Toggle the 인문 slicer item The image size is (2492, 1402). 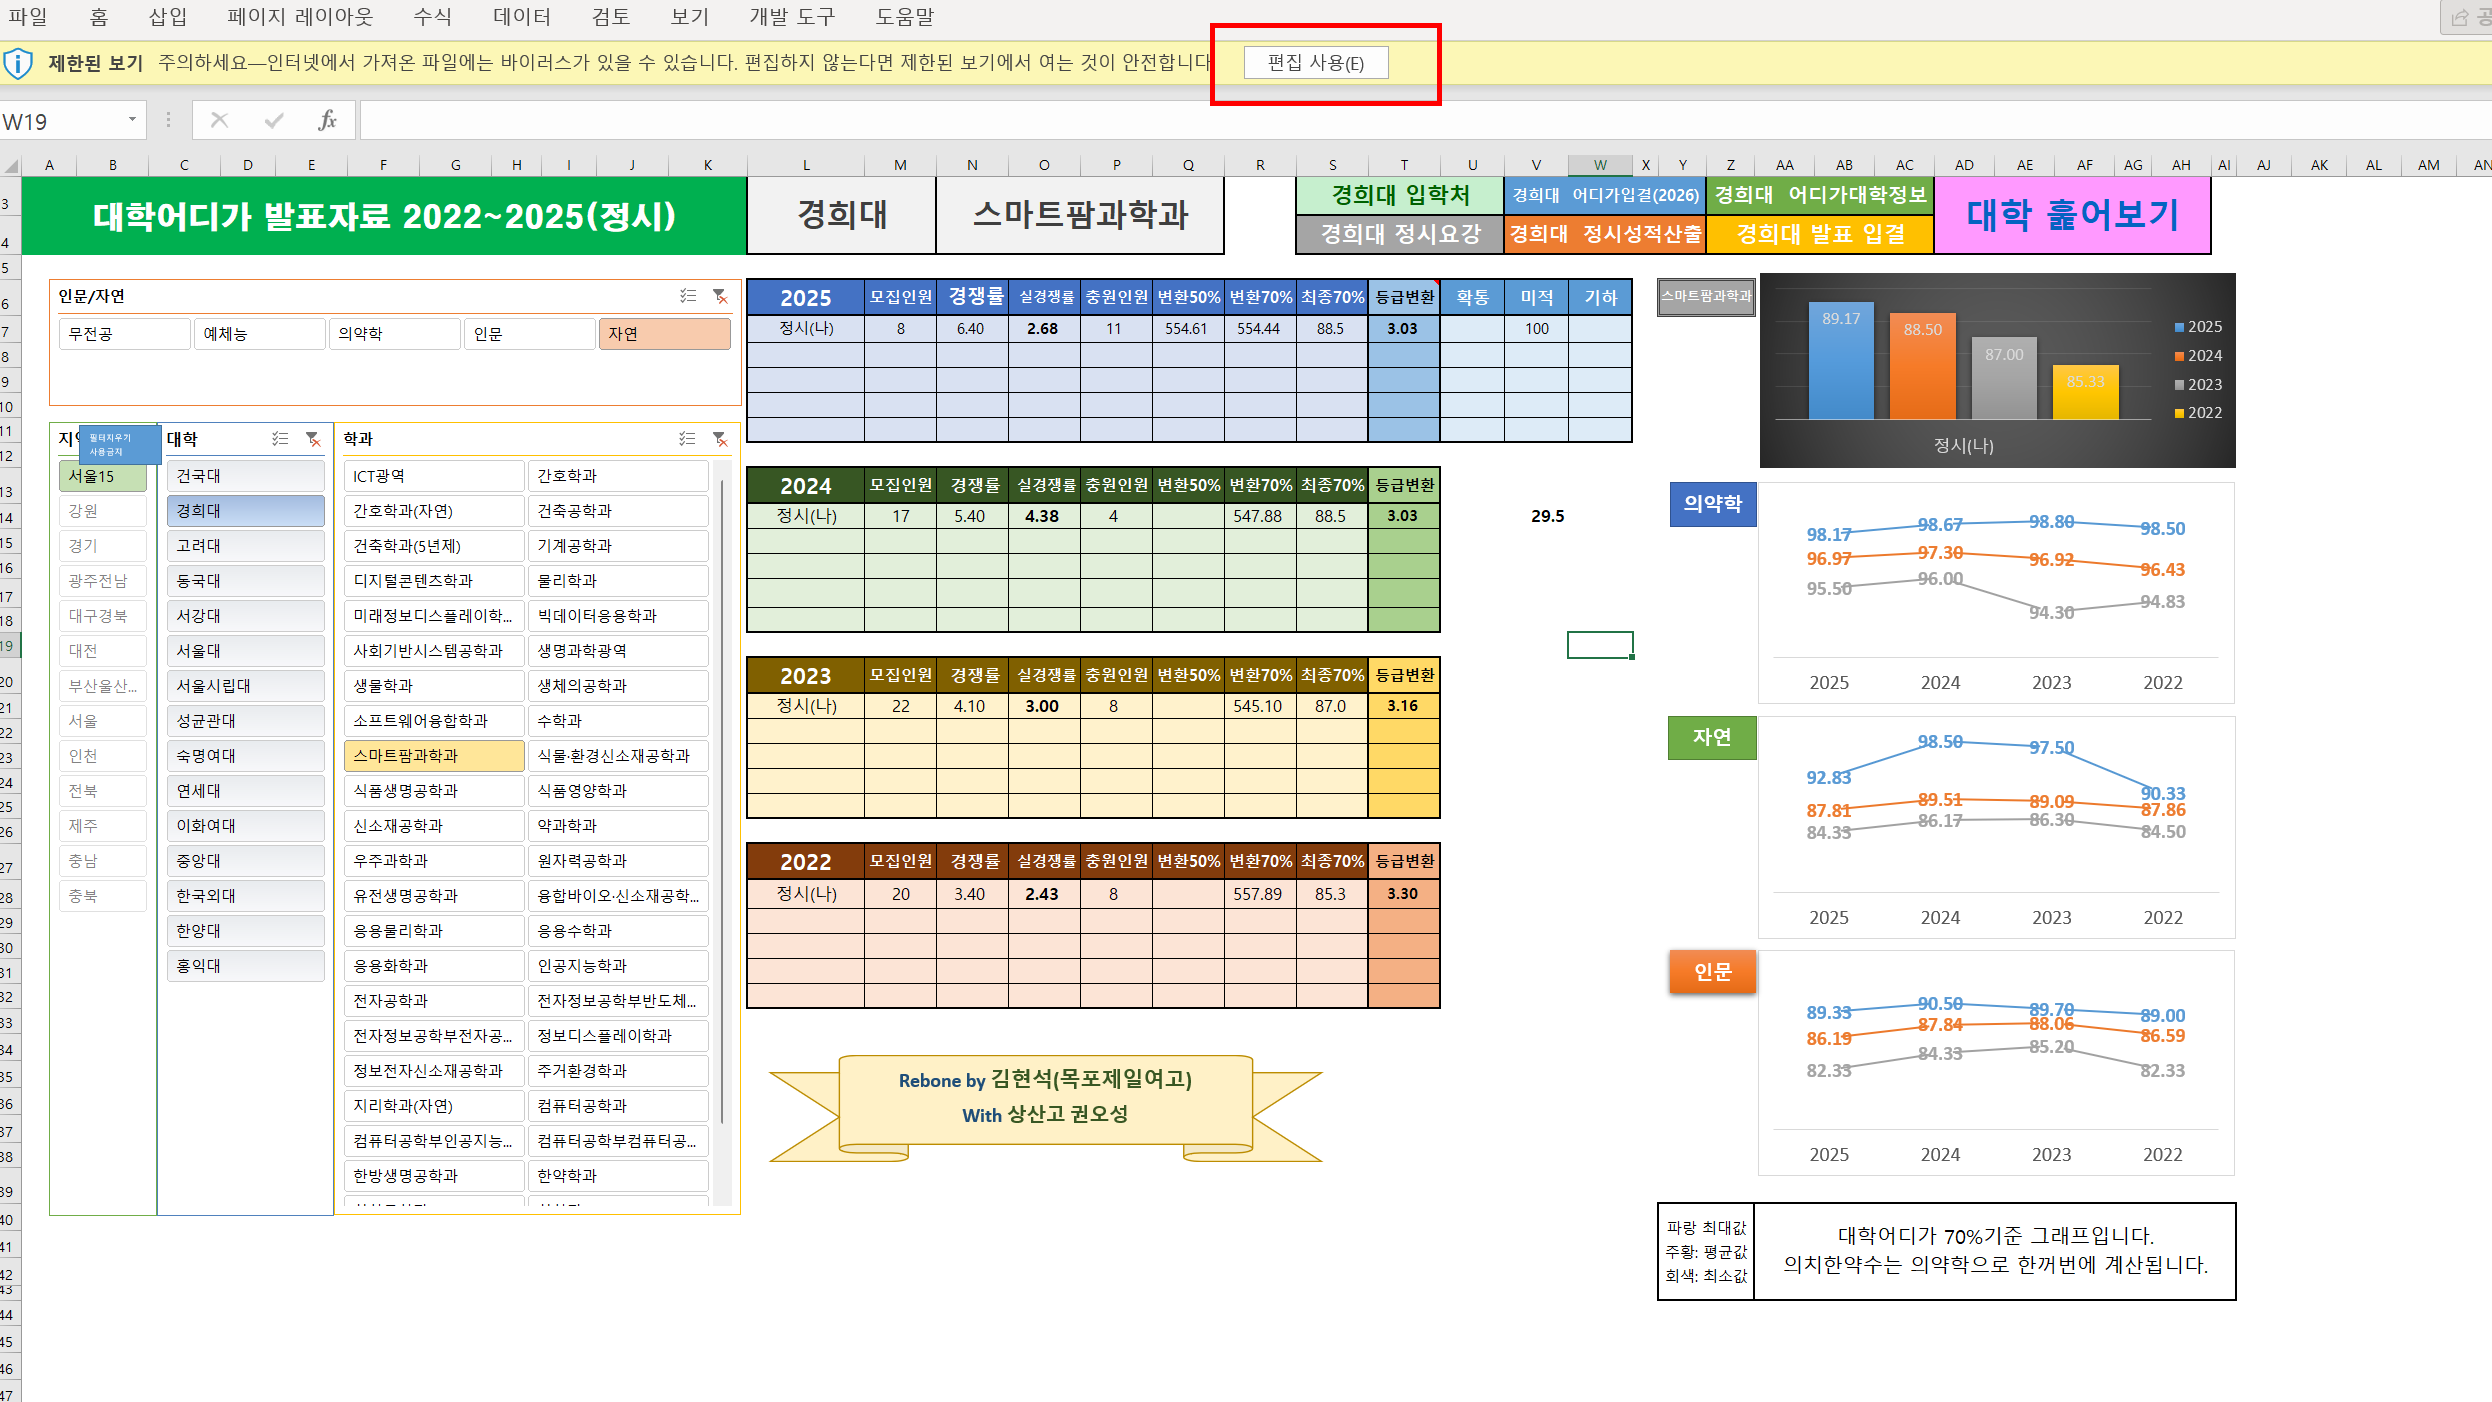[x=528, y=334]
